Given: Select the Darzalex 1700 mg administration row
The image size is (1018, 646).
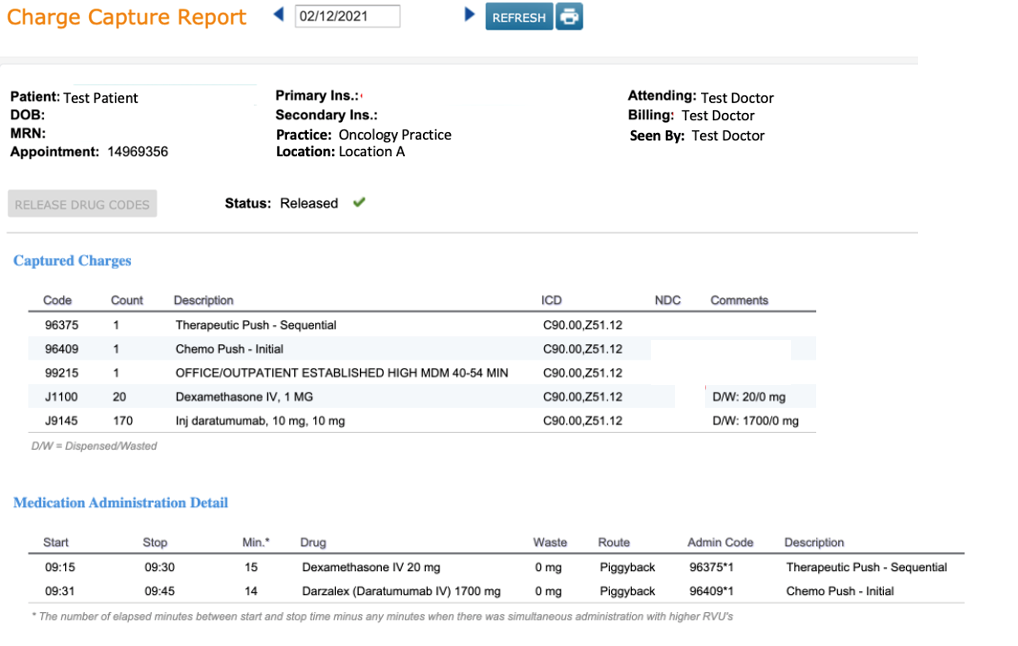Looking at the screenshot, I should point(401,591).
